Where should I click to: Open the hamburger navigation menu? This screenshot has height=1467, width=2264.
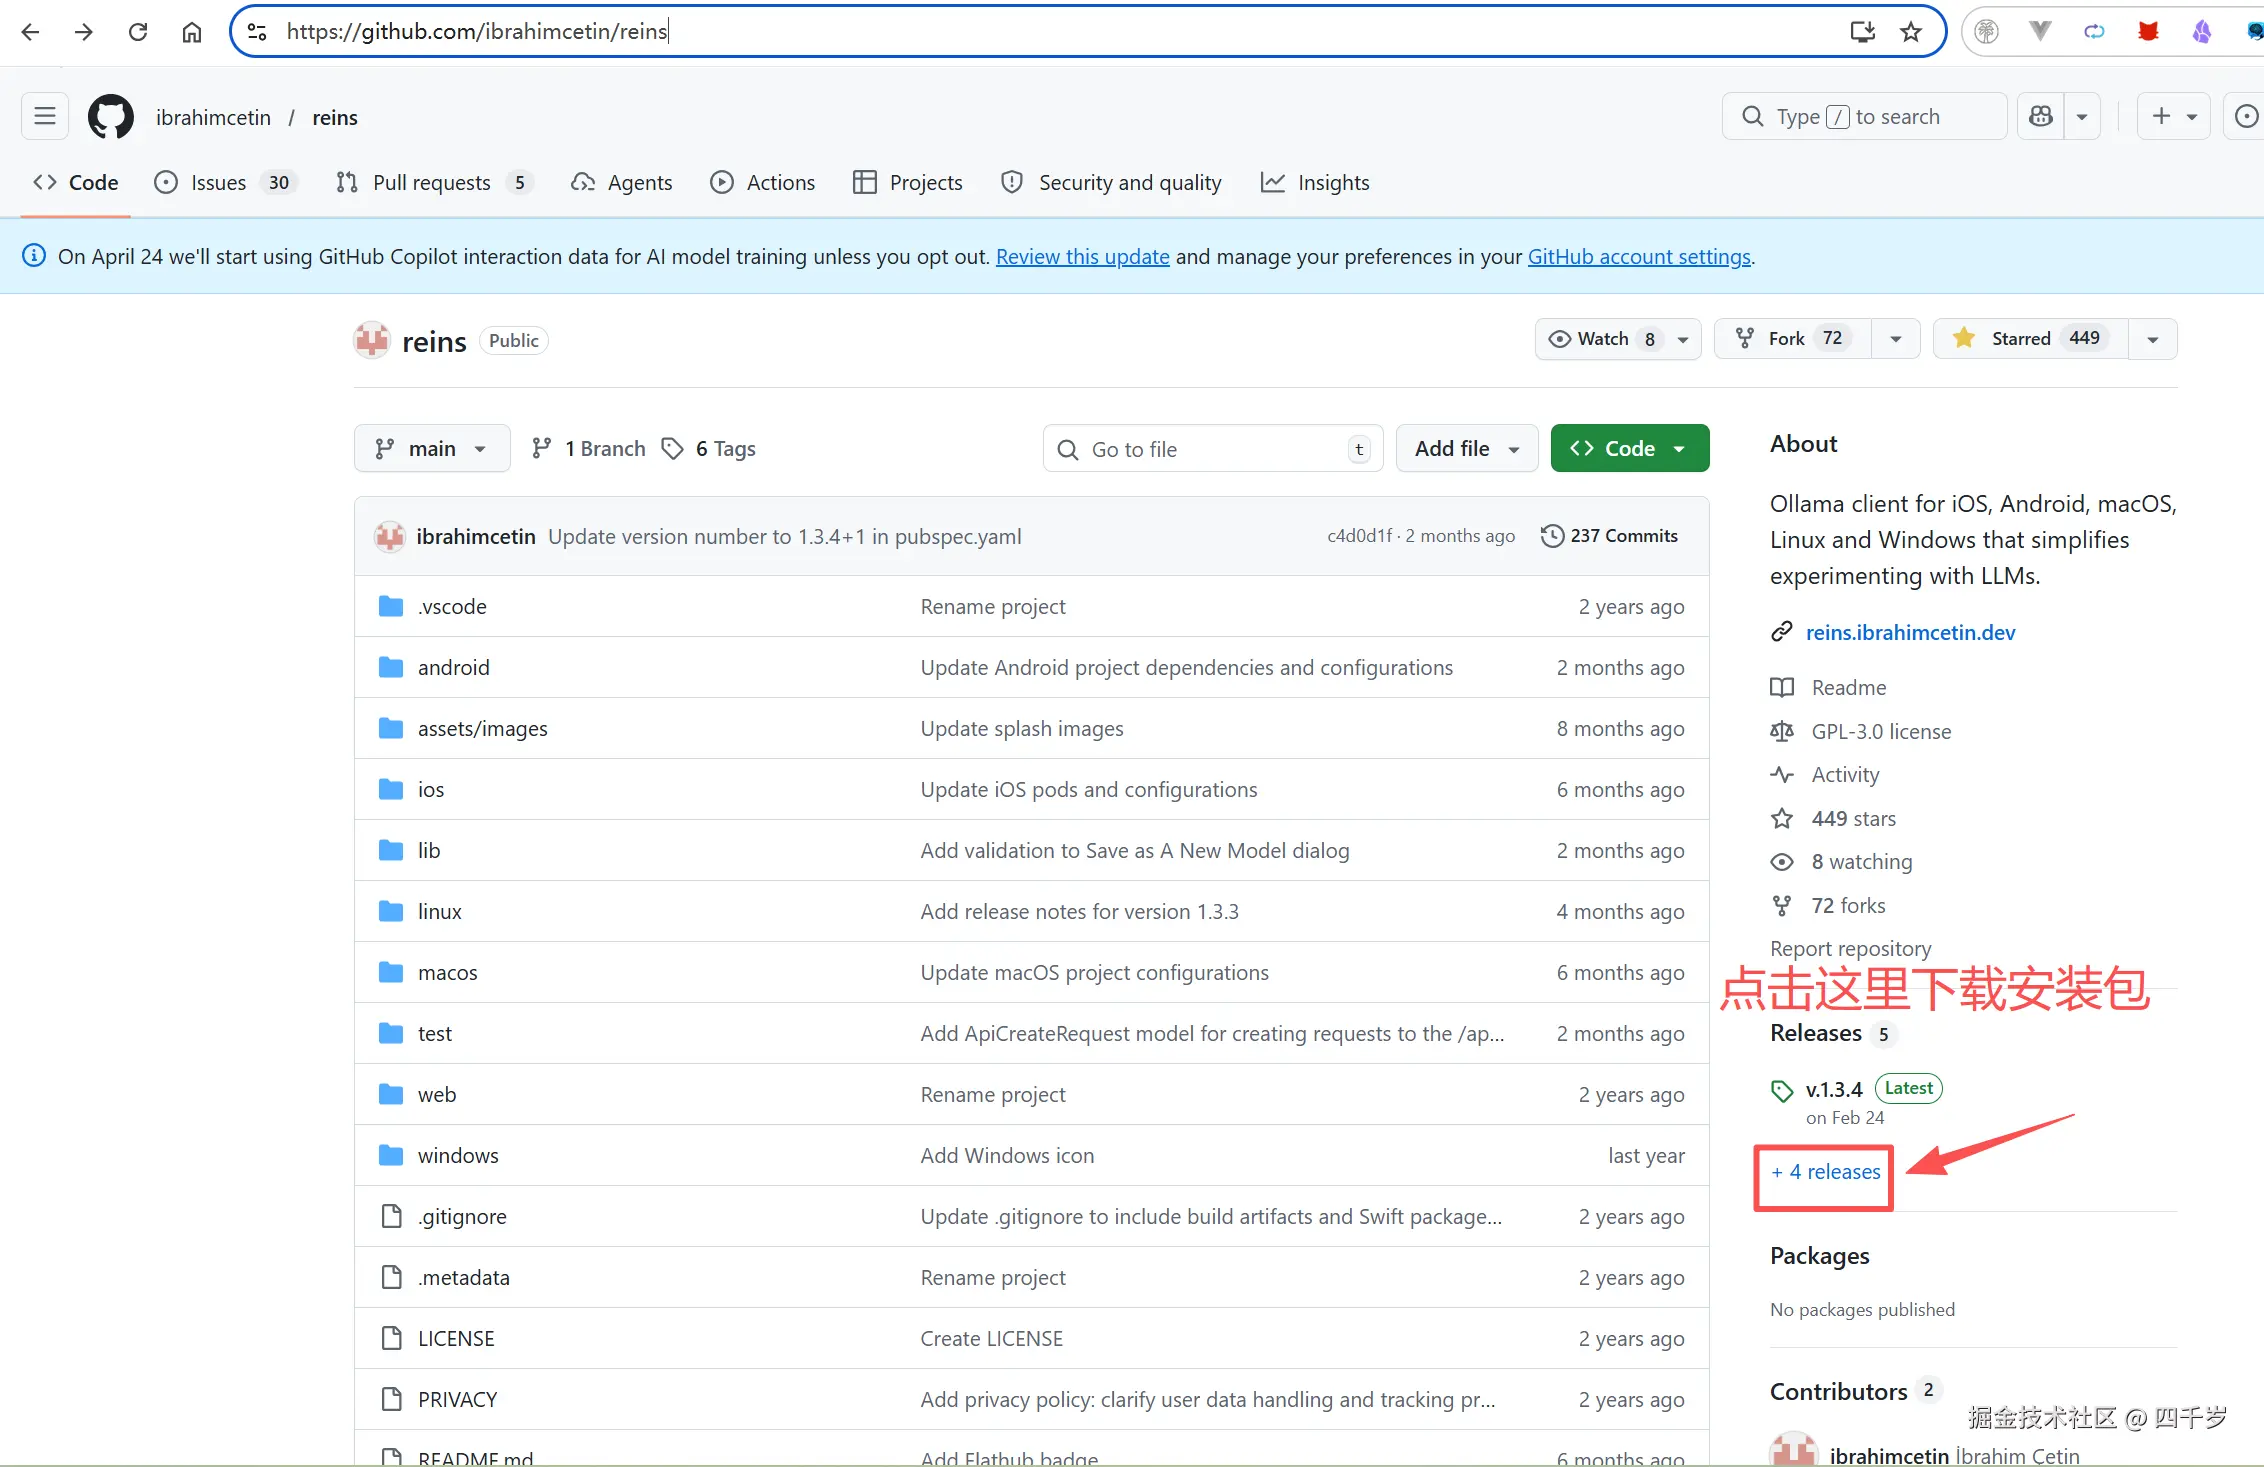pos(44,117)
